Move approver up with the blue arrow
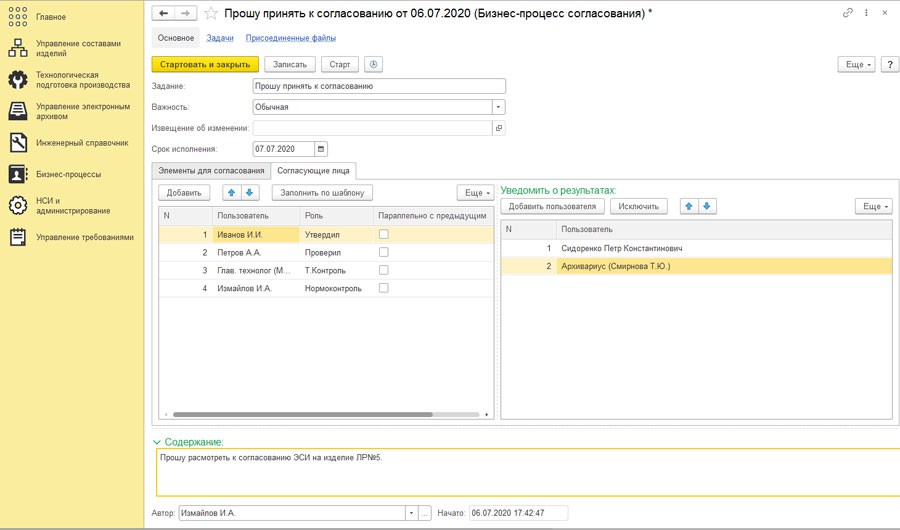The width and height of the screenshot is (900, 530). (232, 192)
